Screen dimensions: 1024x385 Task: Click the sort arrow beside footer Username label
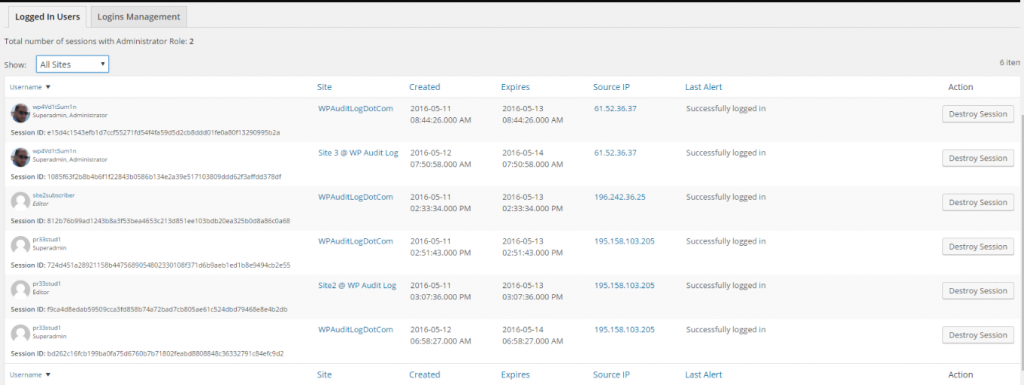pyautogui.click(x=48, y=375)
